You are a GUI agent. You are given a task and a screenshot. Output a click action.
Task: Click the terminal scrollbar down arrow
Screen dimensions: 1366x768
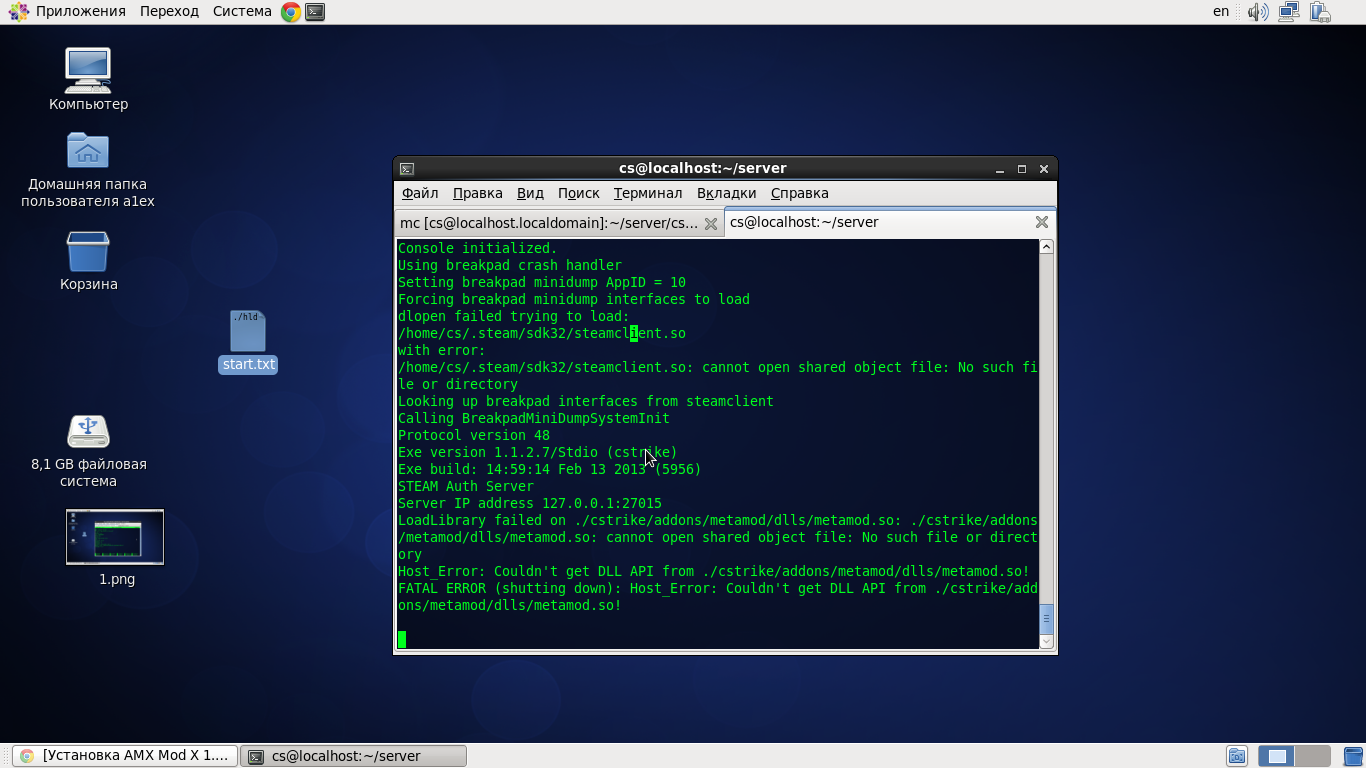[1046, 641]
